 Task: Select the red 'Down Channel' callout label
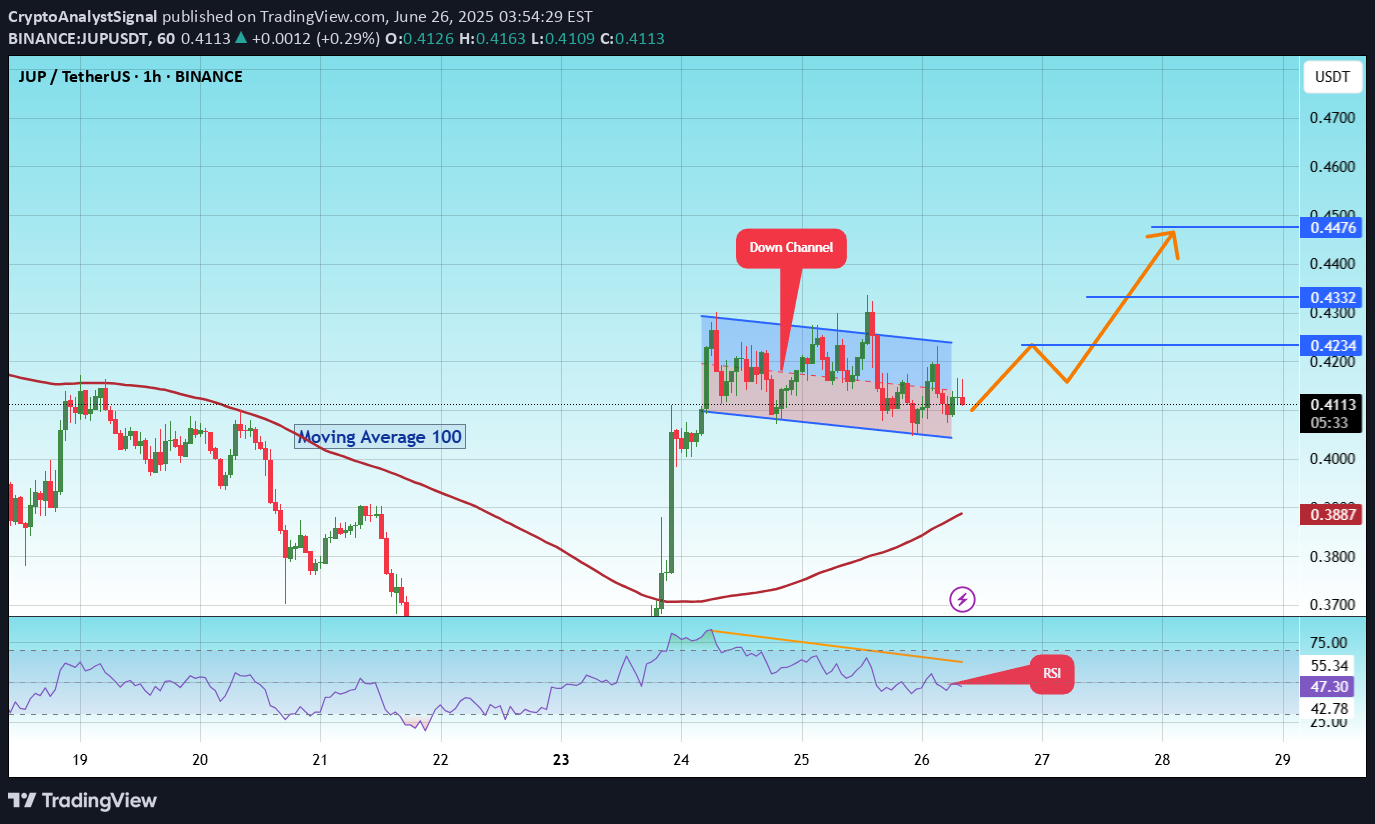791,248
